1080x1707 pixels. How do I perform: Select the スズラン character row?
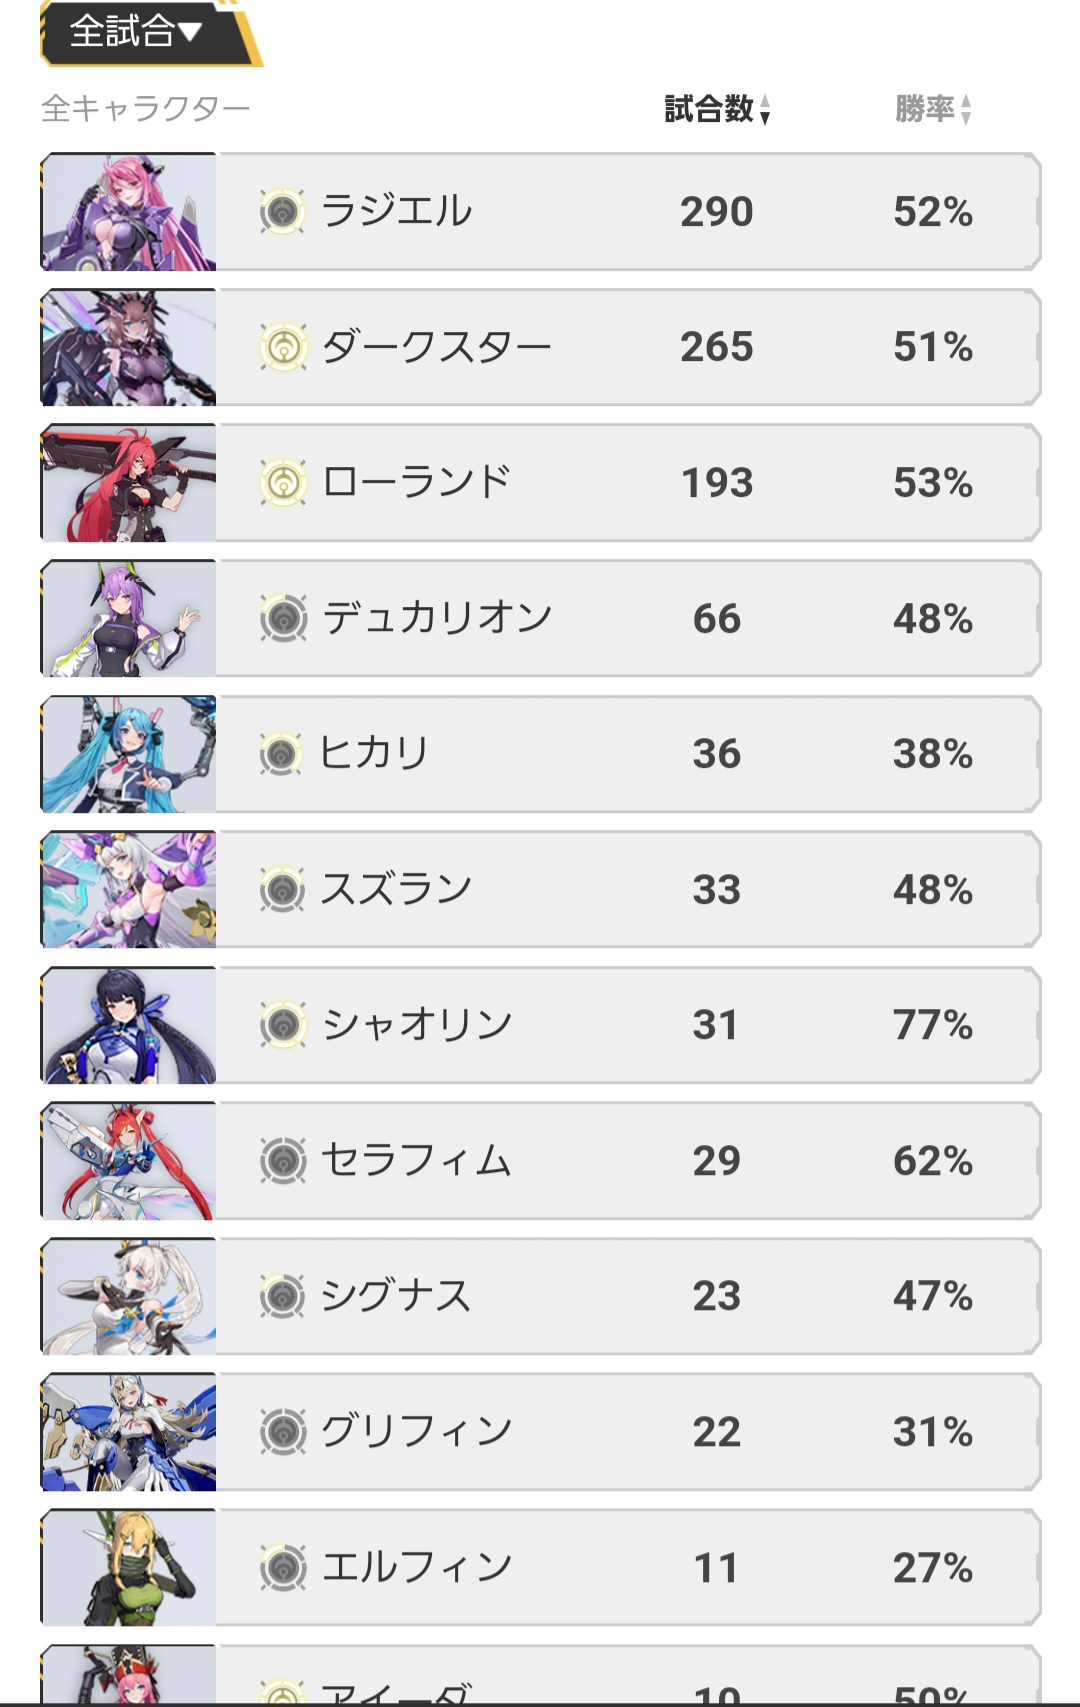pos(540,889)
